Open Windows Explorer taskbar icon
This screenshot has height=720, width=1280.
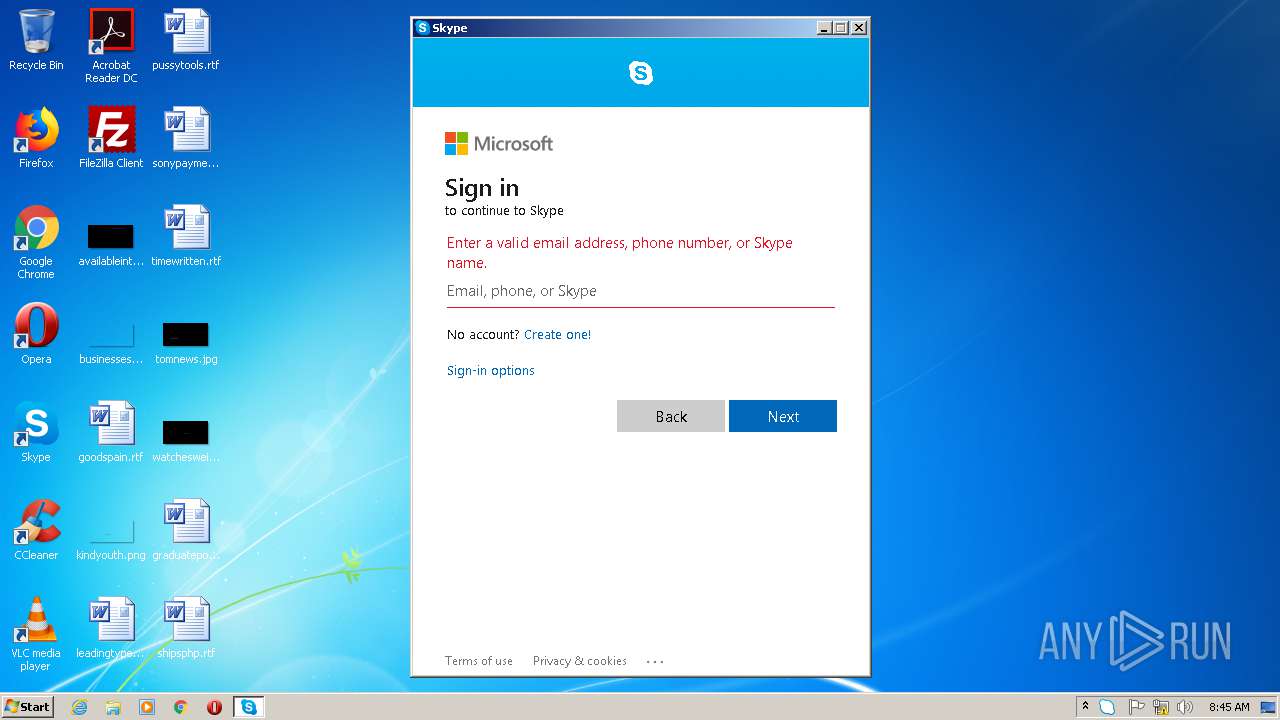pyautogui.click(x=113, y=707)
